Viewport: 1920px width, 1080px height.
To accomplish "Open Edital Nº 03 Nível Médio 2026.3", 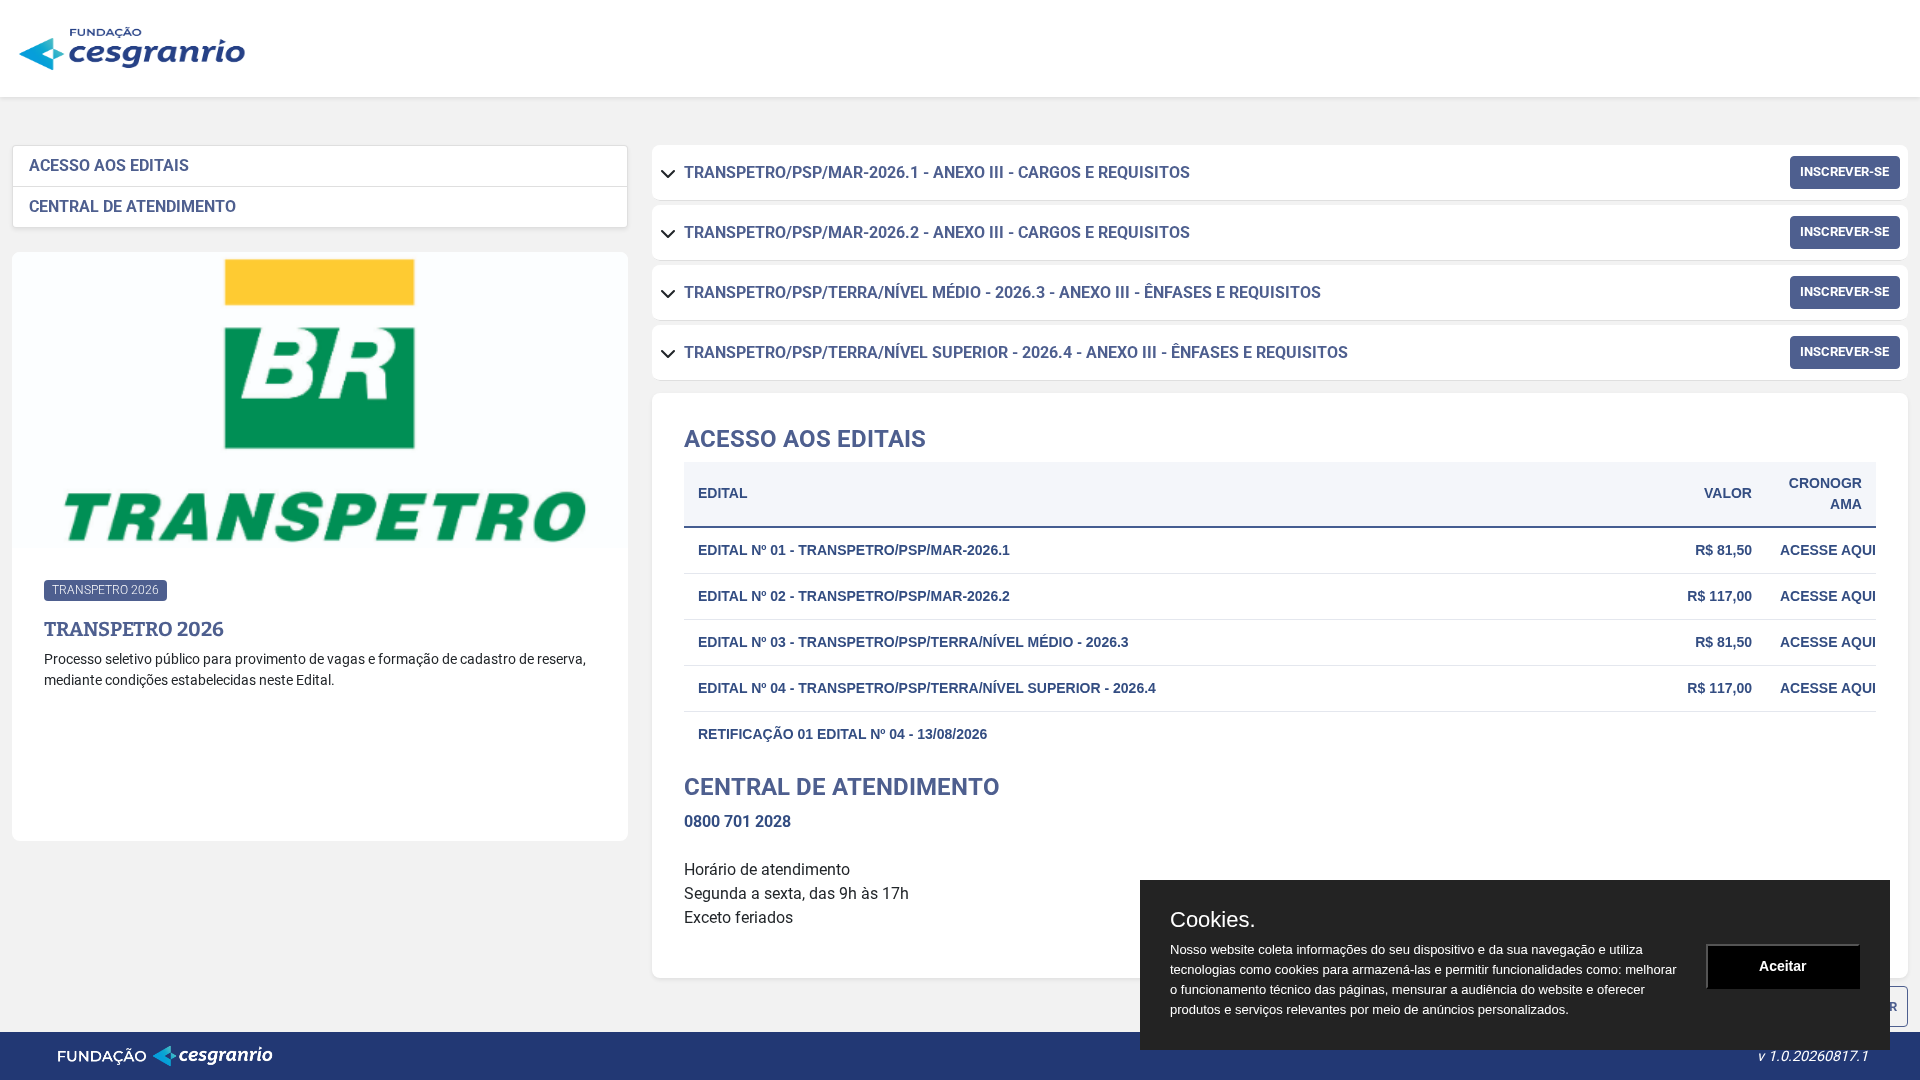I will [913, 642].
